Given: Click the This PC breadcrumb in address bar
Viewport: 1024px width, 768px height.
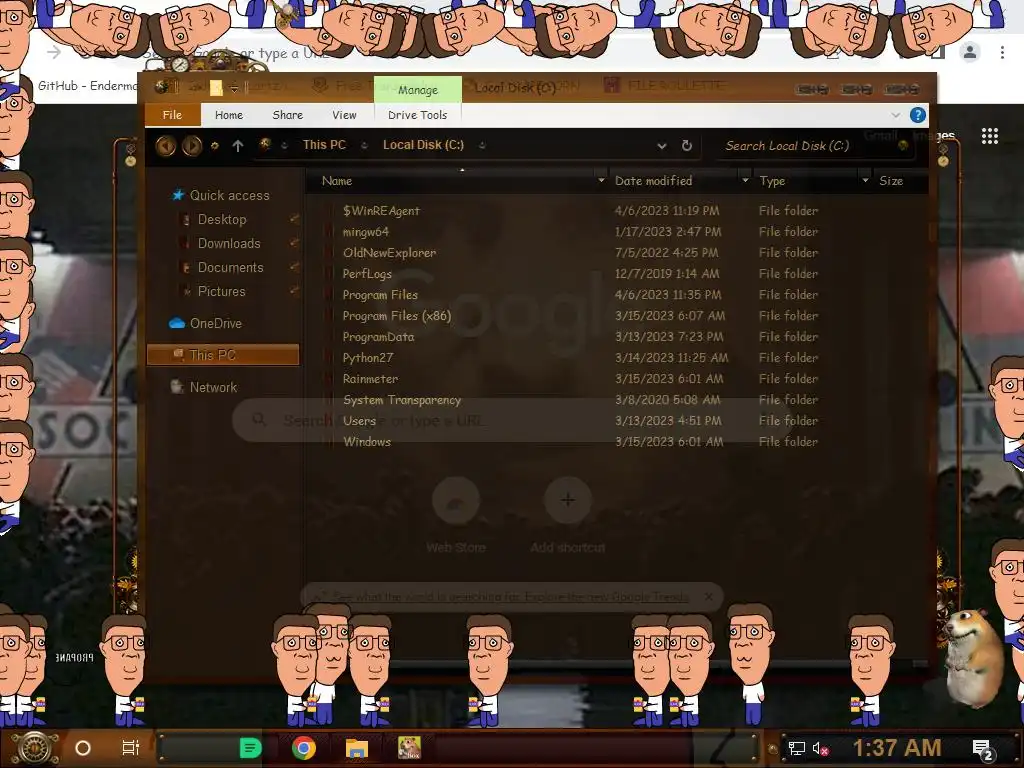Looking at the screenshot, I should pyautogui.click(x=324, y=145).
